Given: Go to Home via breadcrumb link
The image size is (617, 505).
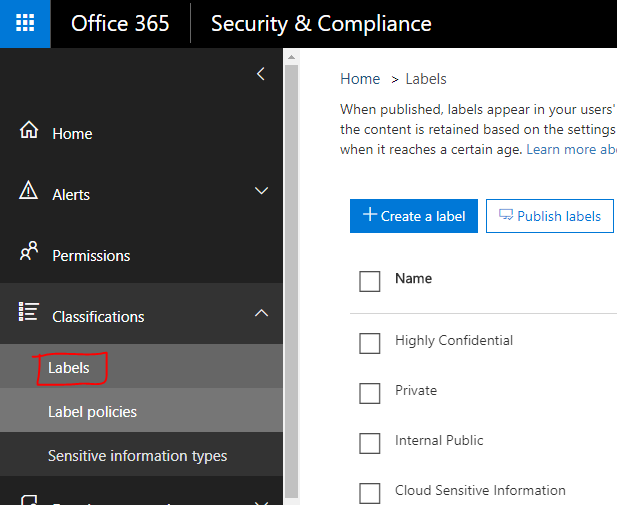Looking at the screenshot, I should 360,79.
